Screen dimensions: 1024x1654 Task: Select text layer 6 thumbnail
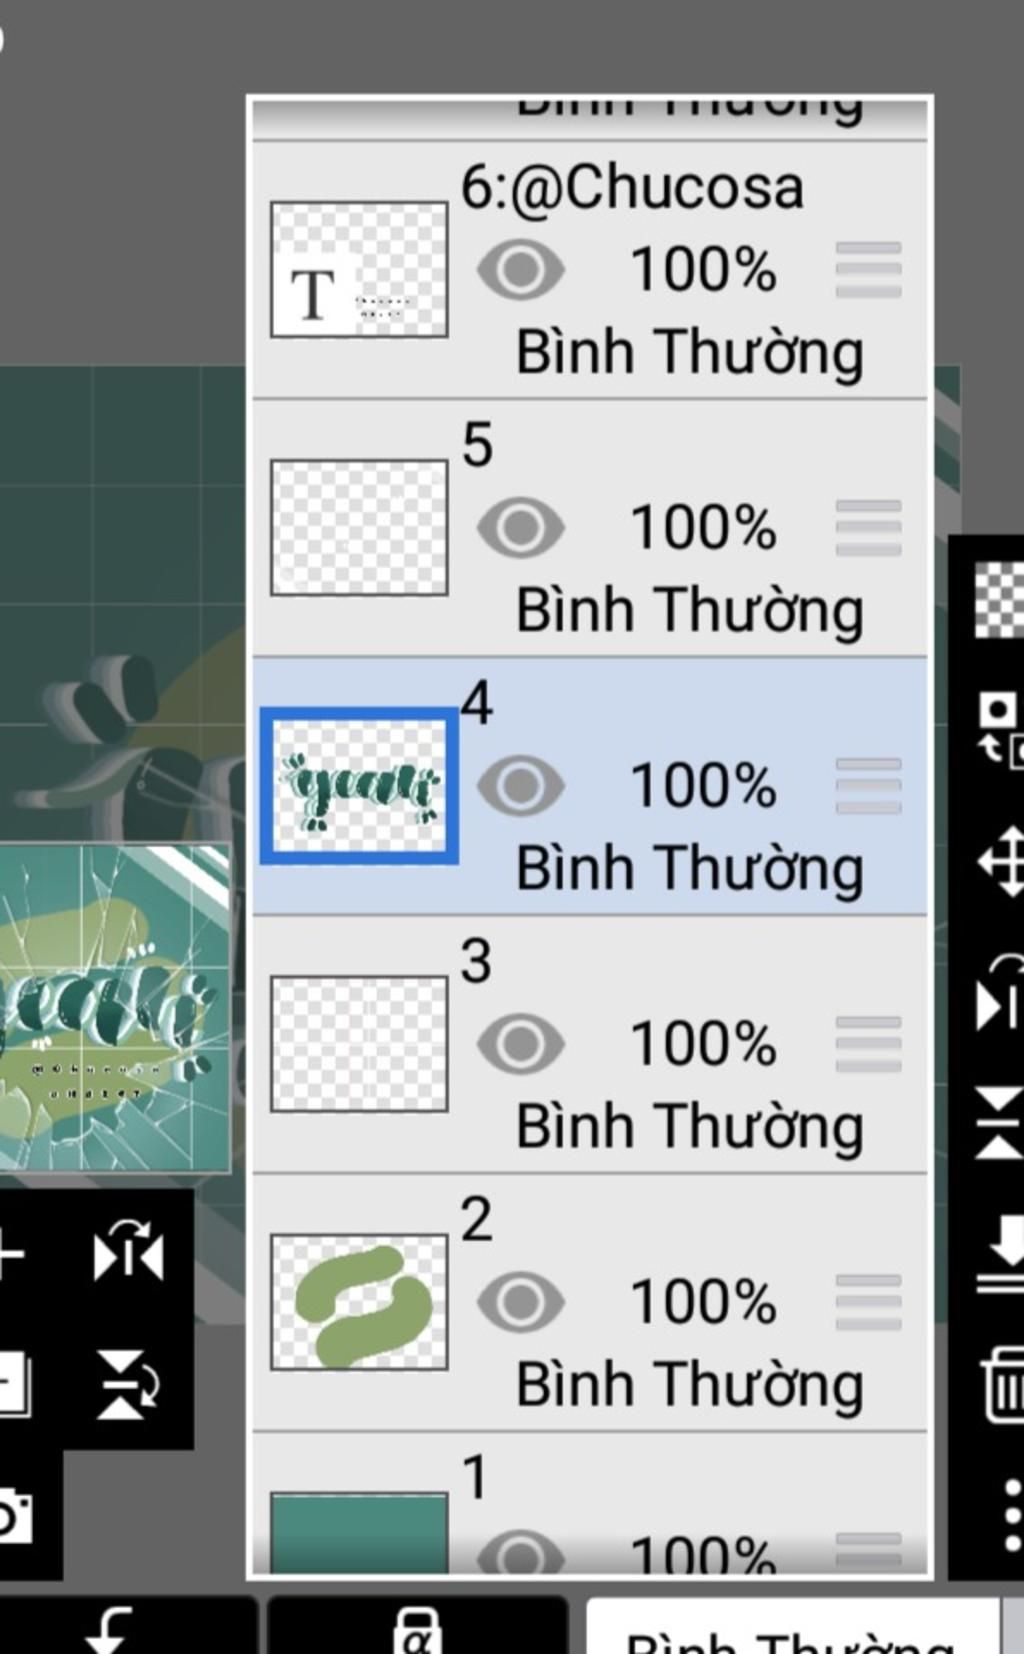click(359, 270)
